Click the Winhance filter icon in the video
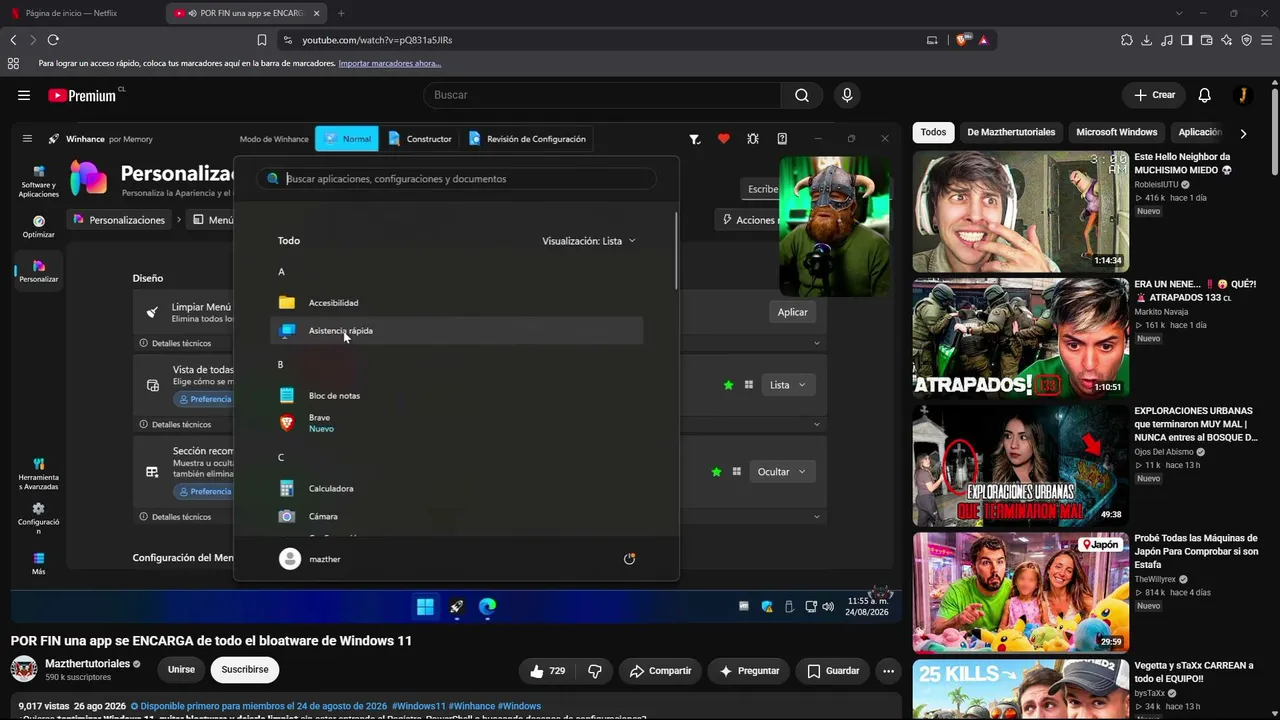The width and height of the screenshot is (1280, 720). coord(695,139)
